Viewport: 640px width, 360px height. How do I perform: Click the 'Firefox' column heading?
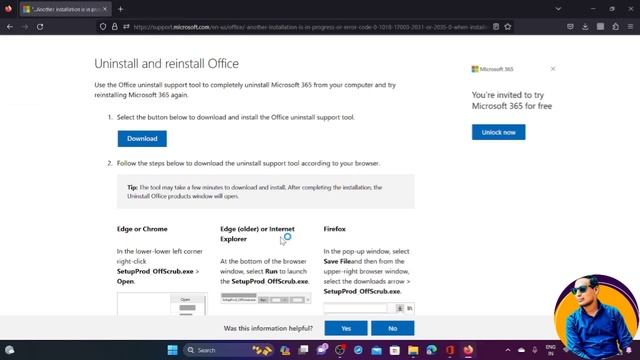[334, 229]
